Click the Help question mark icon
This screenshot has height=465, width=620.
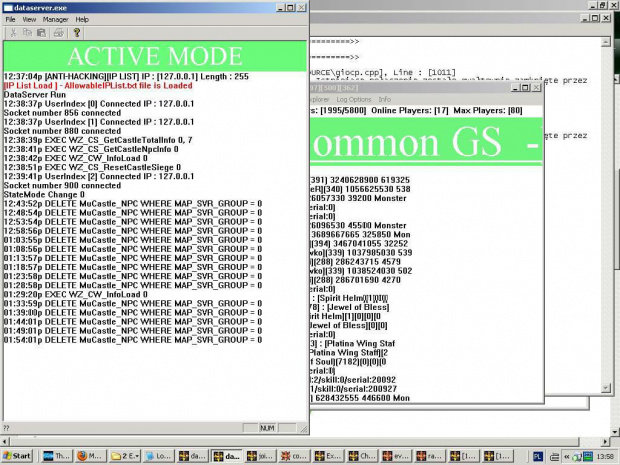pyautogui.click(x=77, y=32)
